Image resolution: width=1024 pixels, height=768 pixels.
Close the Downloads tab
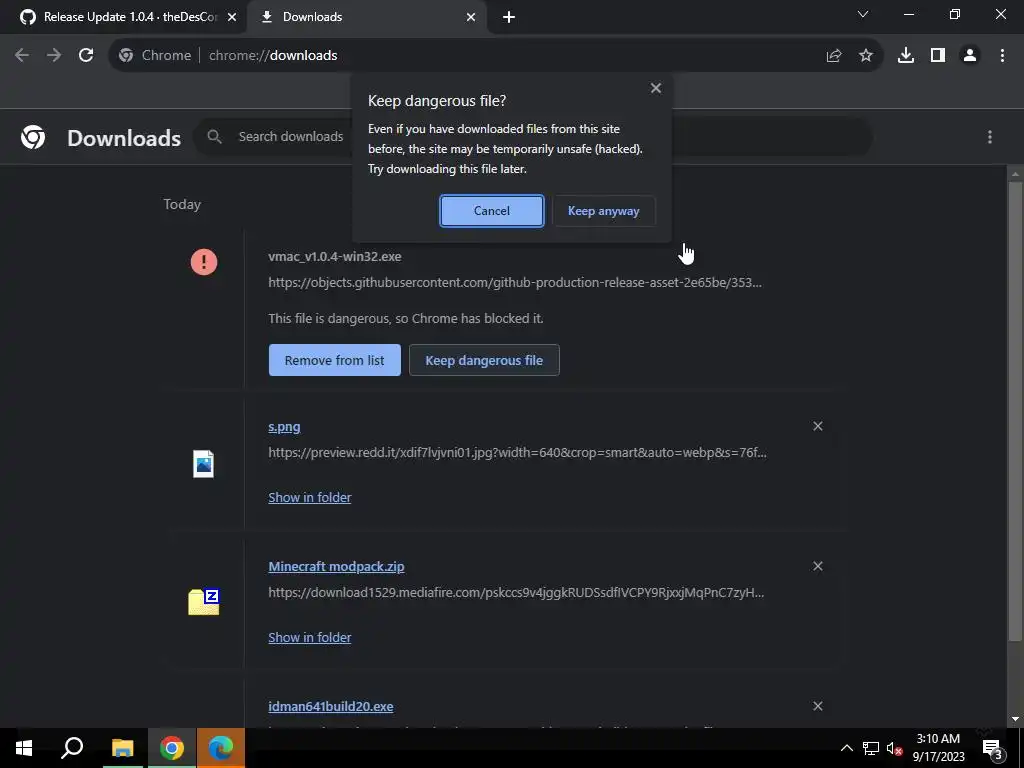click(471, 17)
